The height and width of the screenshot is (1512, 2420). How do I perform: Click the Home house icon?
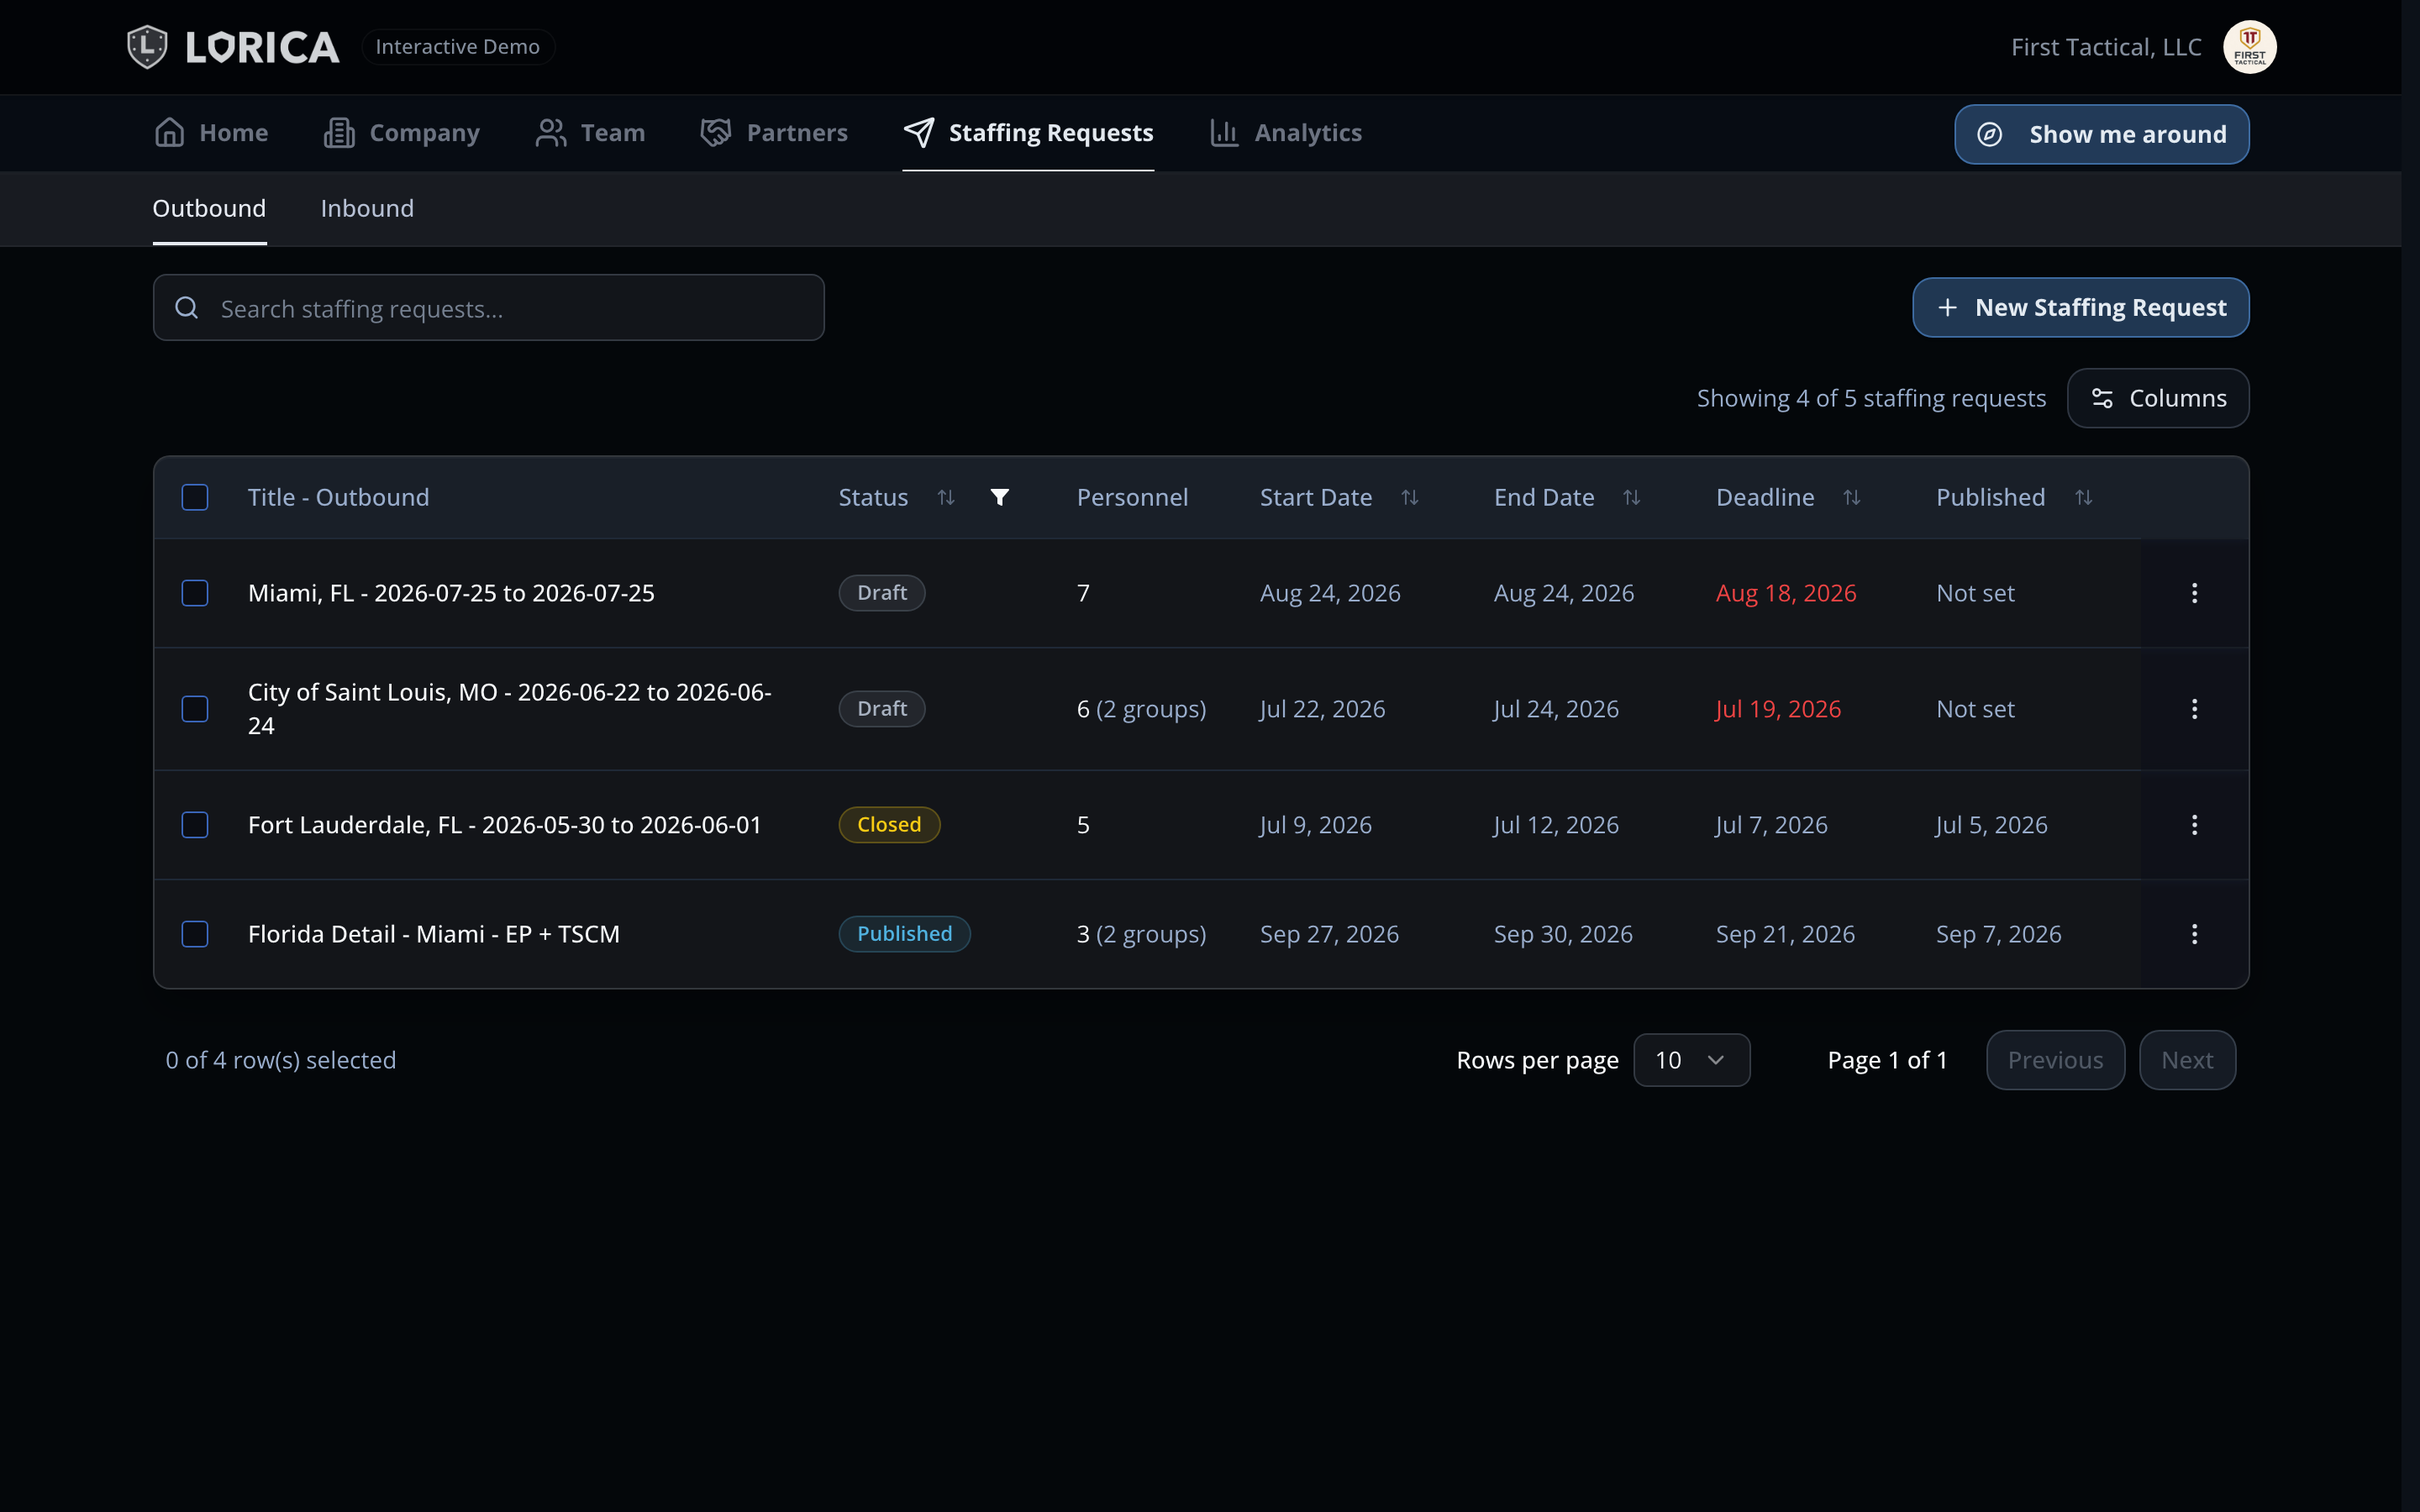[170, 132]
